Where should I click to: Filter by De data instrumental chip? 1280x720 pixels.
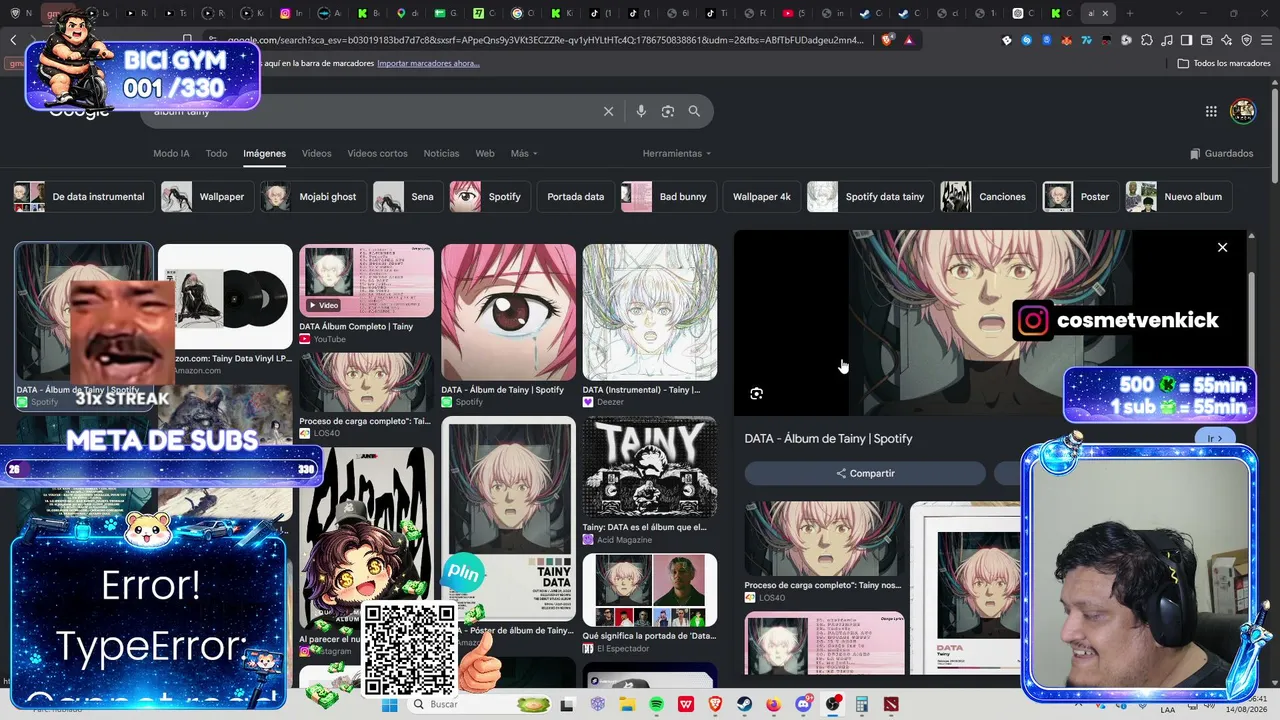point(82,197)
